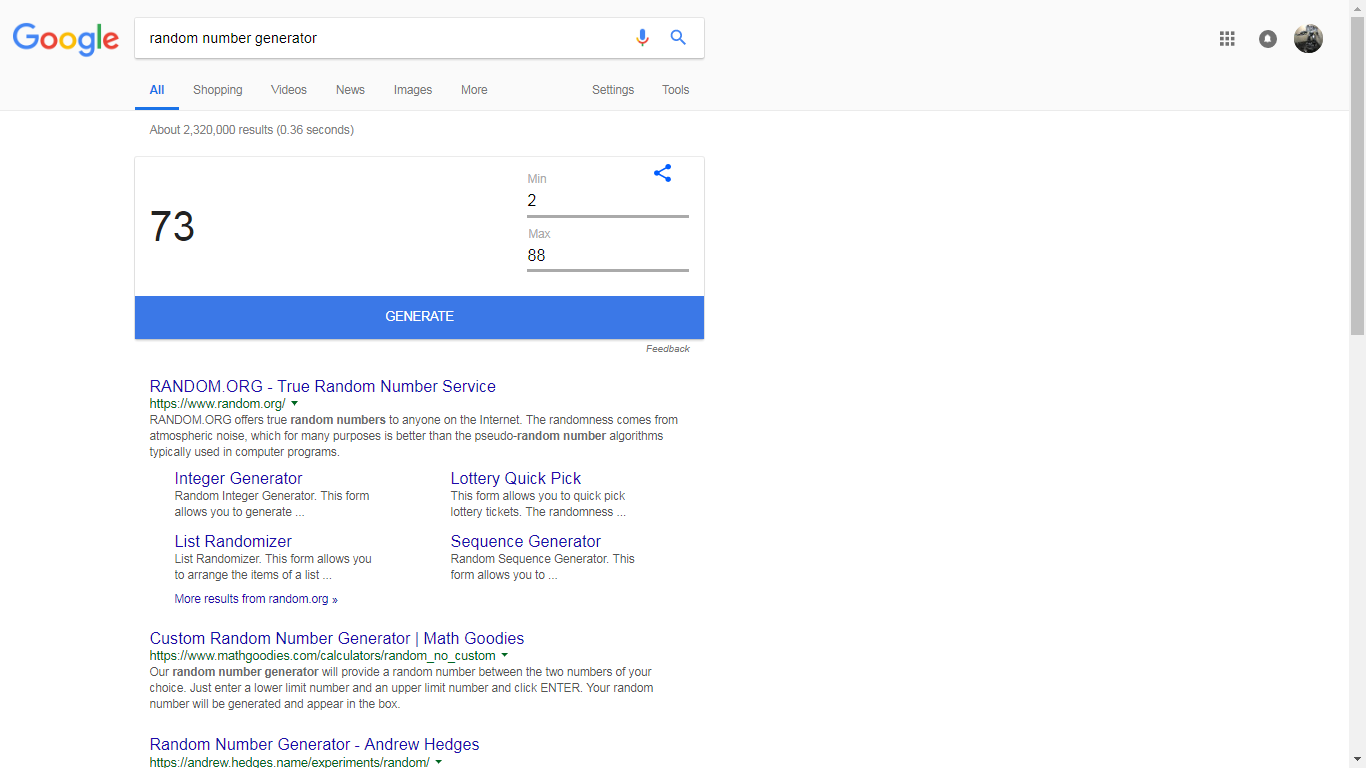The width and height of the screenshot is (1366, 768).
Task: Click the generated number 73
Action: tap(172, 227)
